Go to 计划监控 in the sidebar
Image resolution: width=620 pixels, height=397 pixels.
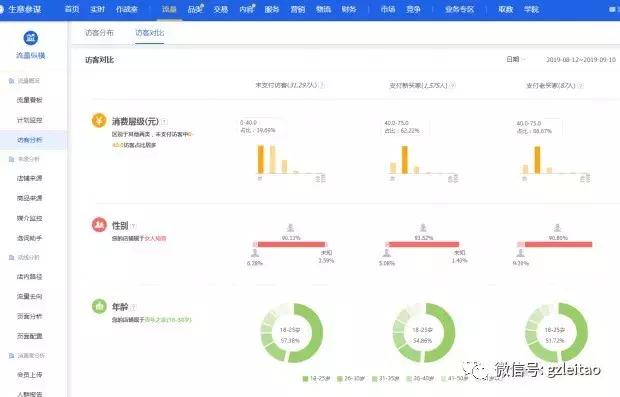pos(30,120)
